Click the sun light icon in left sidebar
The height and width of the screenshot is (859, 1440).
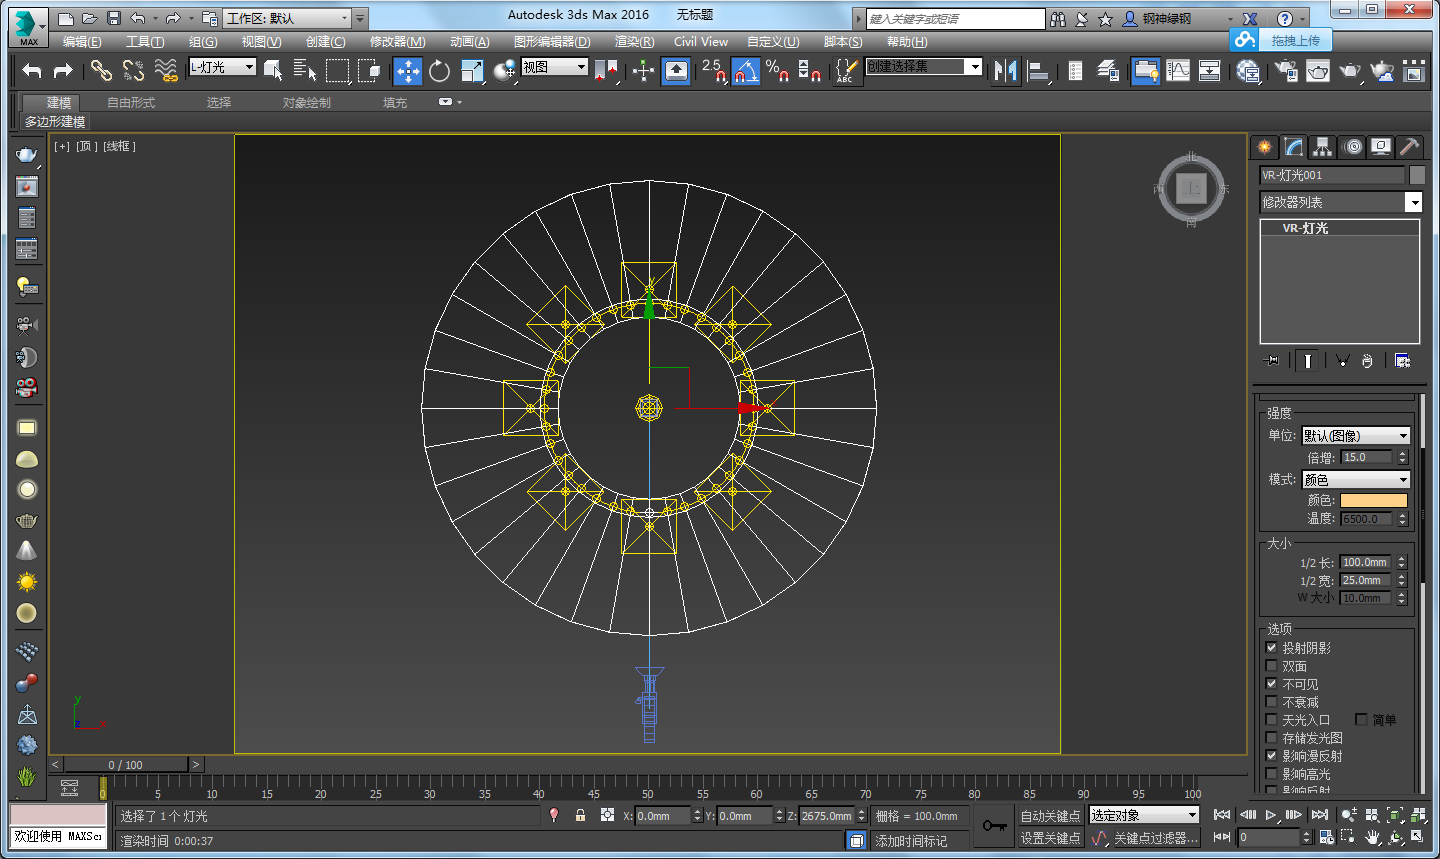[27, 582]
